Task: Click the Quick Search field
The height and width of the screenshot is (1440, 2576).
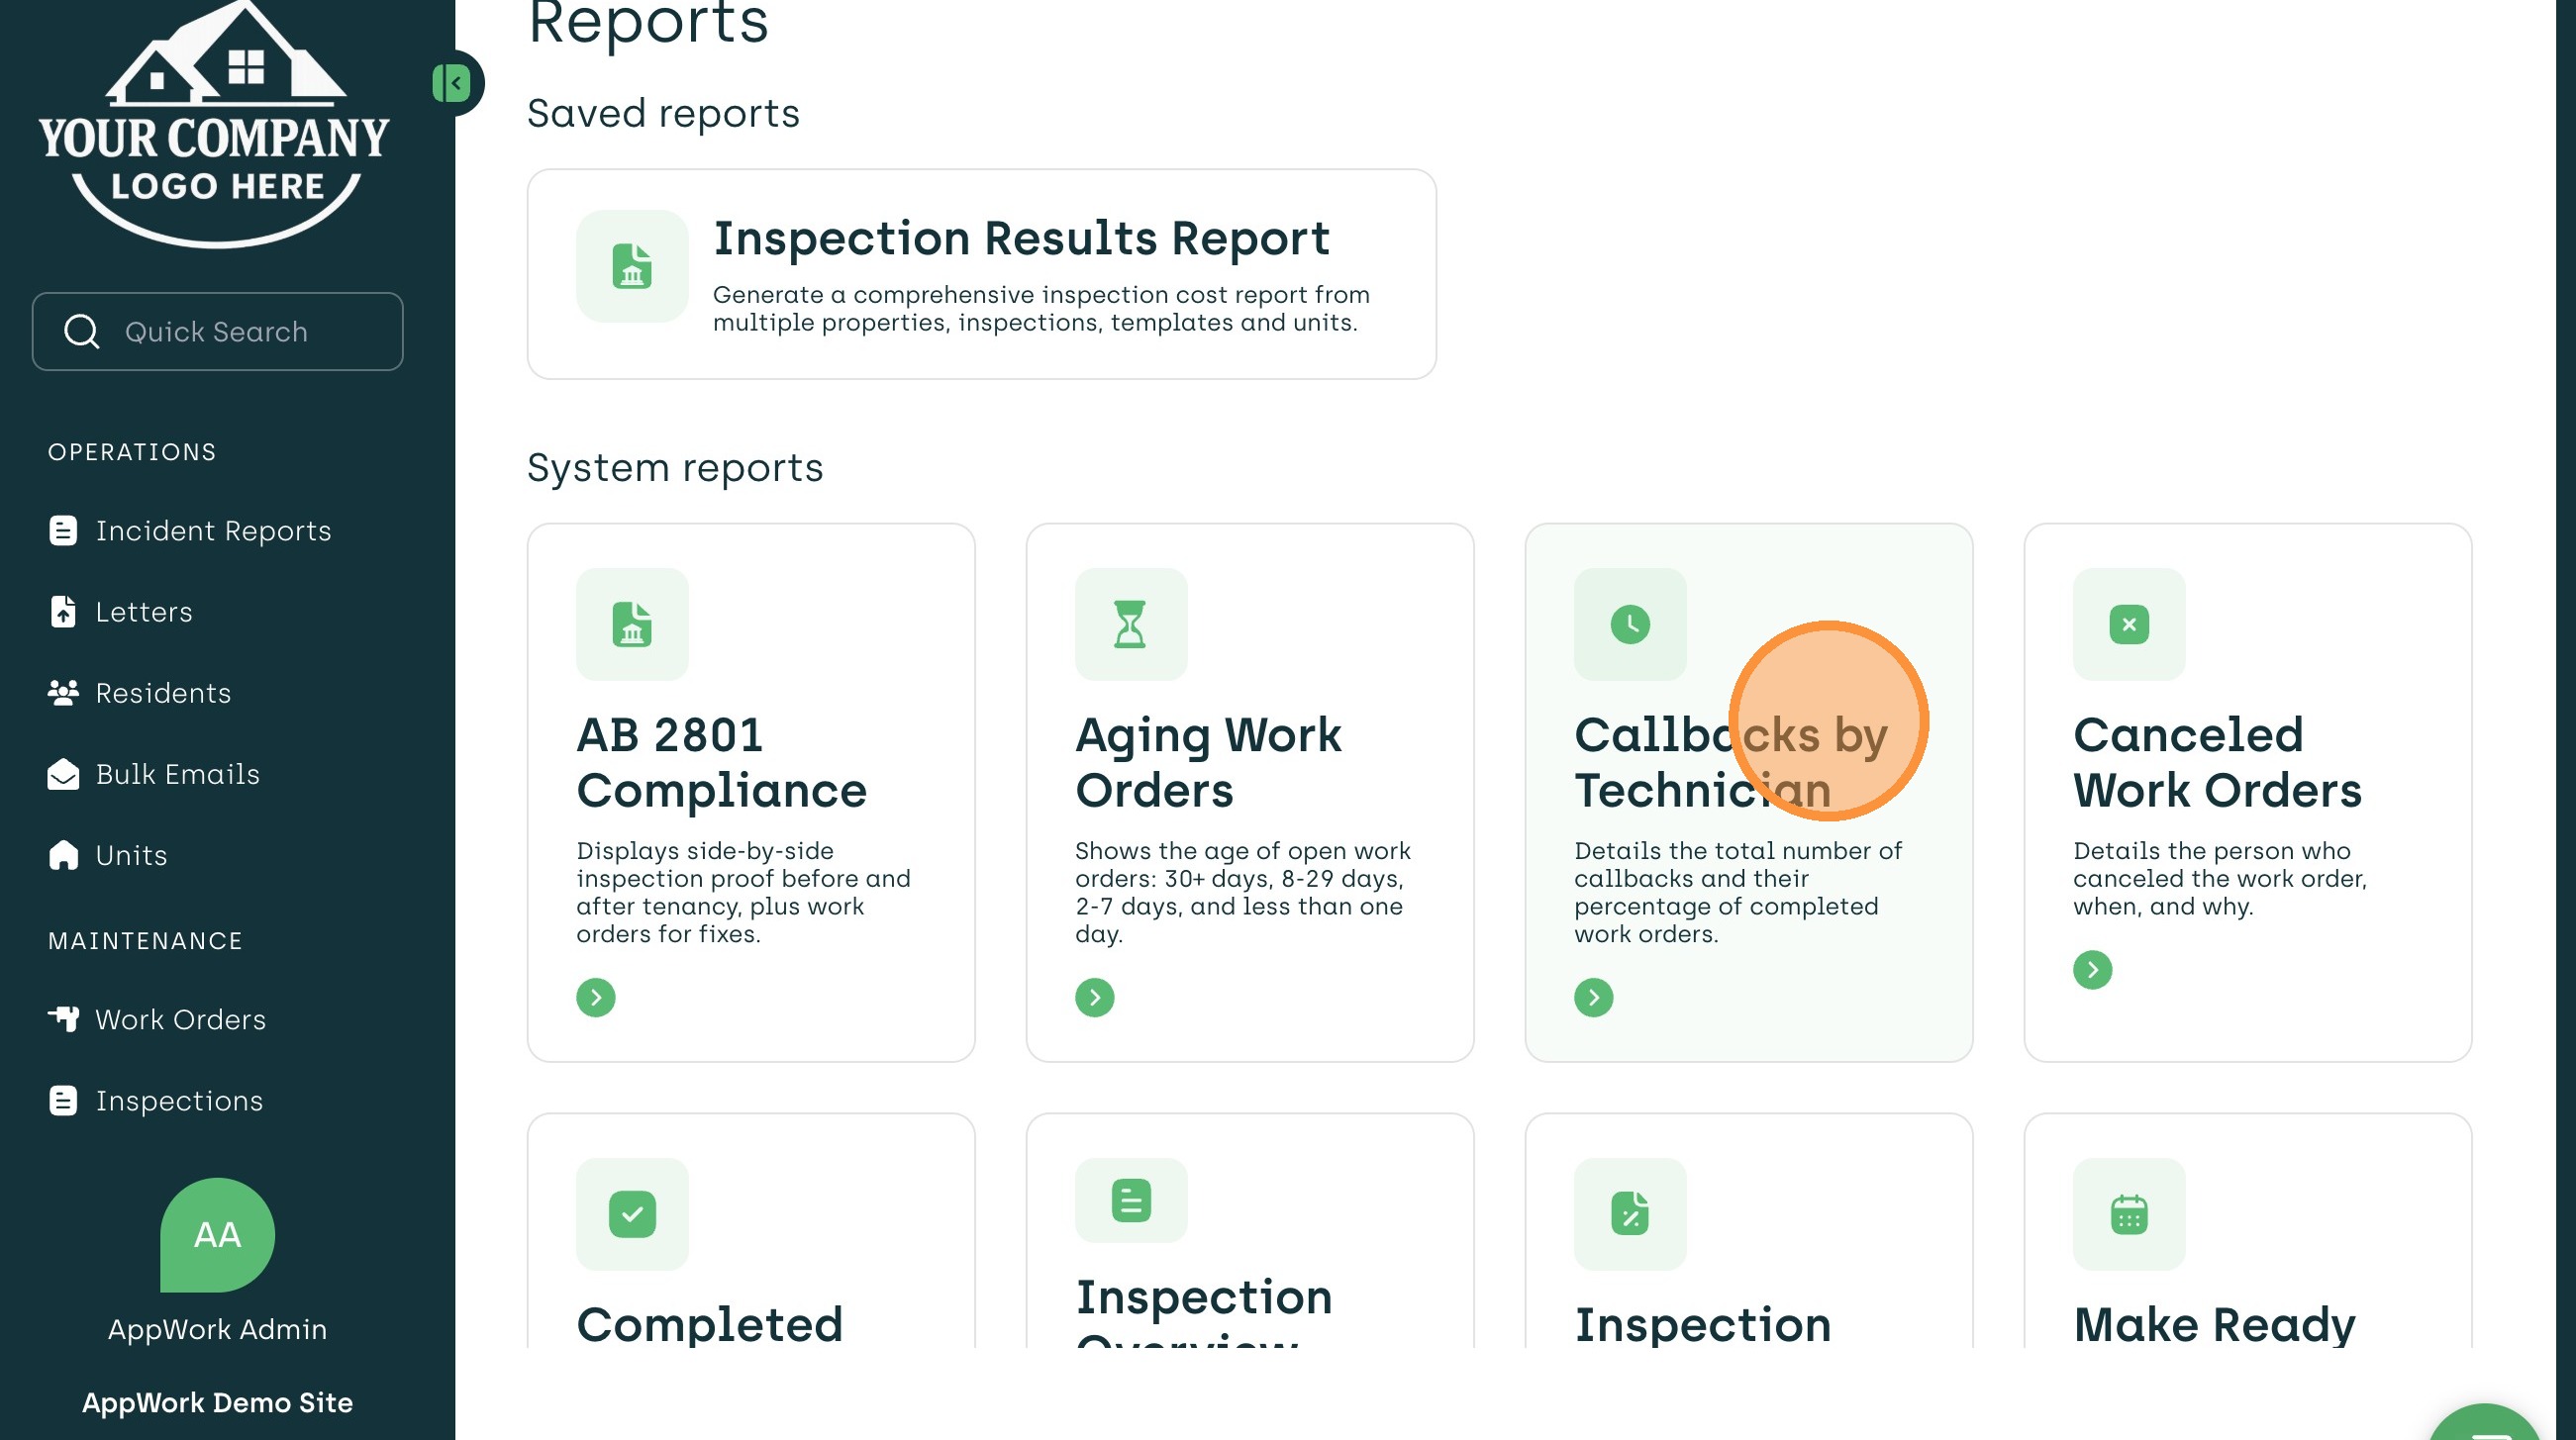Action: point(217,331)
